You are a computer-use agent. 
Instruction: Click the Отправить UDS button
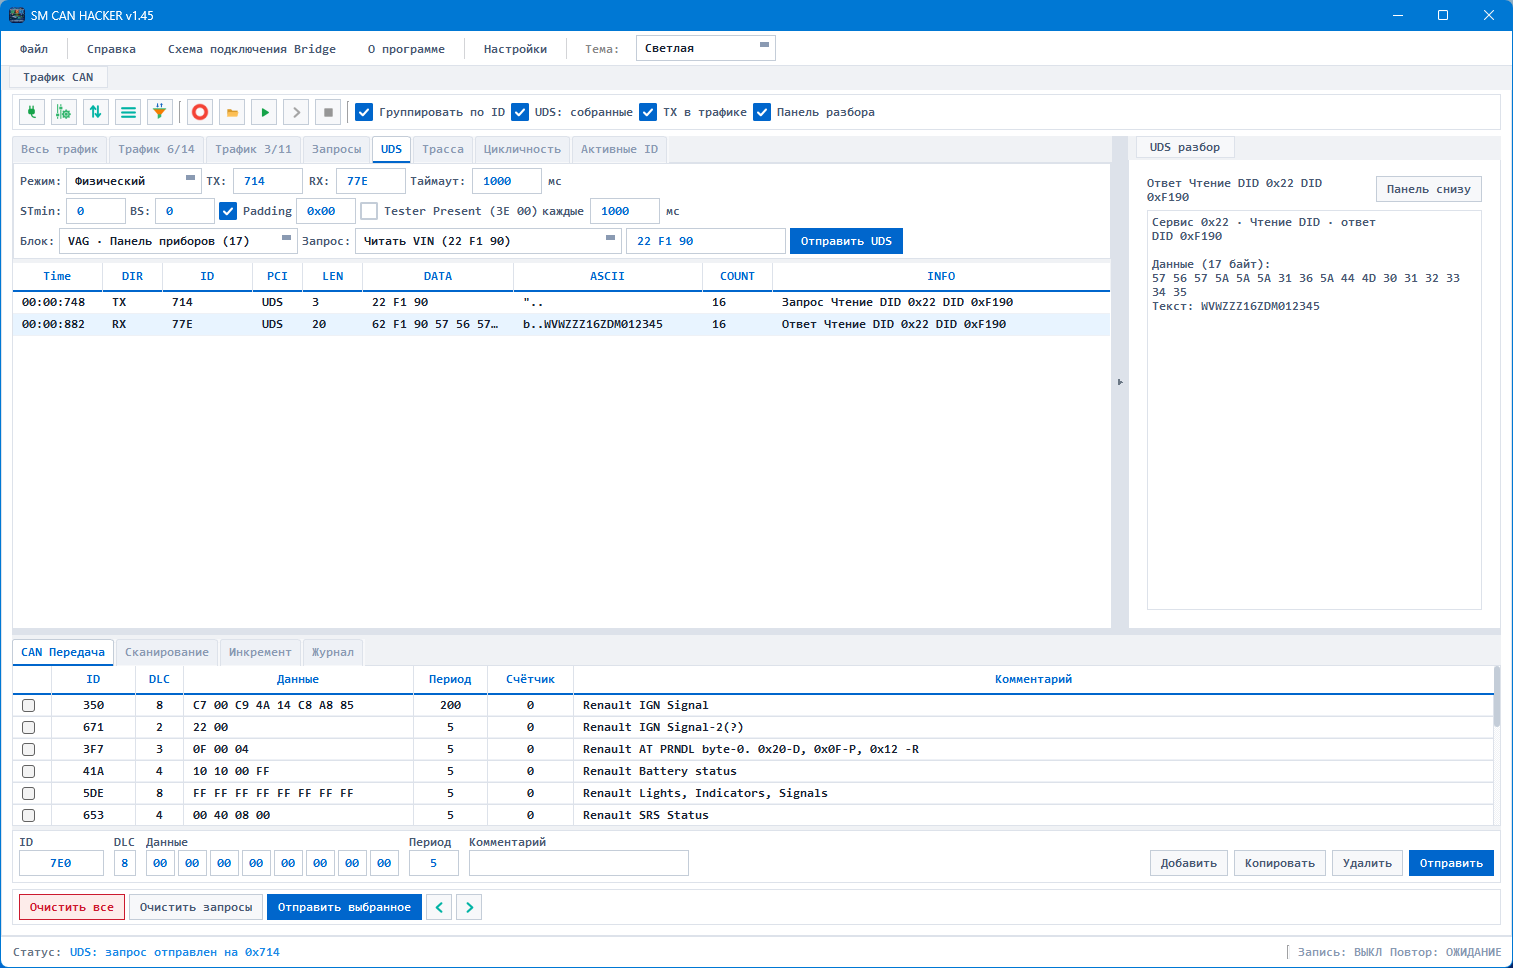(846, 241)
